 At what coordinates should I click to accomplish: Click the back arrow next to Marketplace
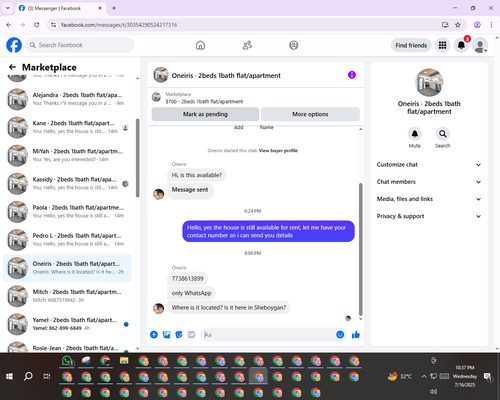(12, 67)
